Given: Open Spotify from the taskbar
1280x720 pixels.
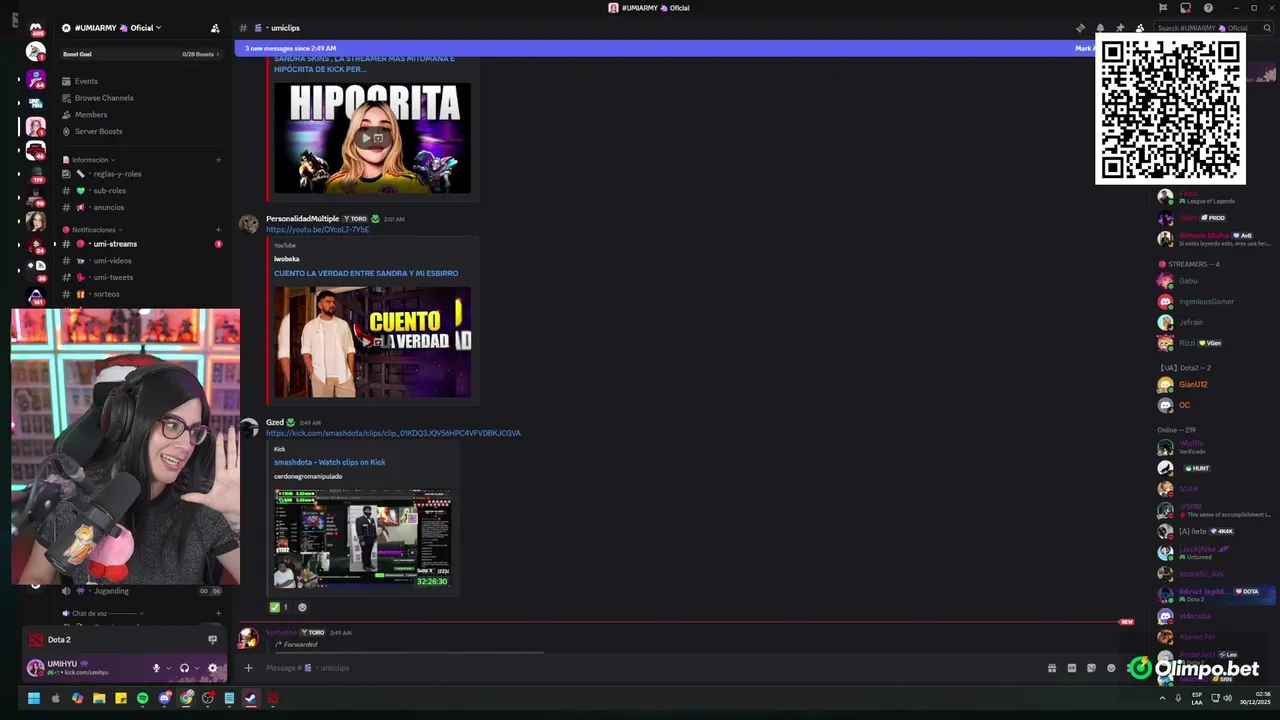Looking at the screenshot, I should pyautogui.click(x=142, y=699).
